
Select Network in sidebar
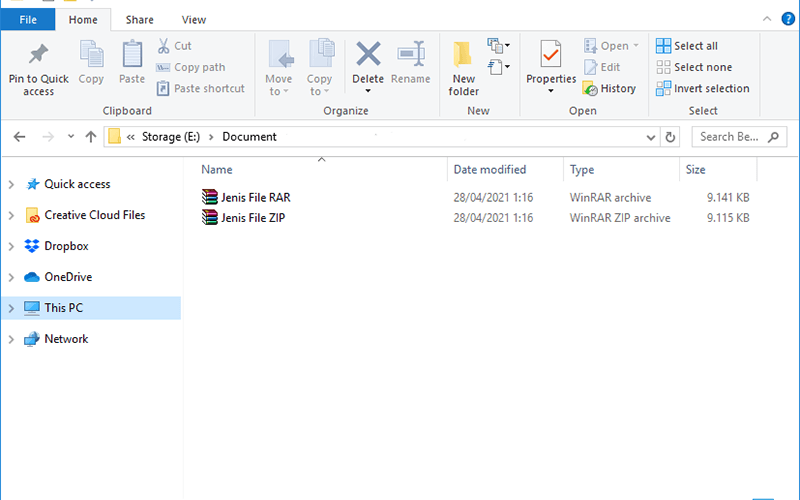pyautogui.click(x=66, y=339)
